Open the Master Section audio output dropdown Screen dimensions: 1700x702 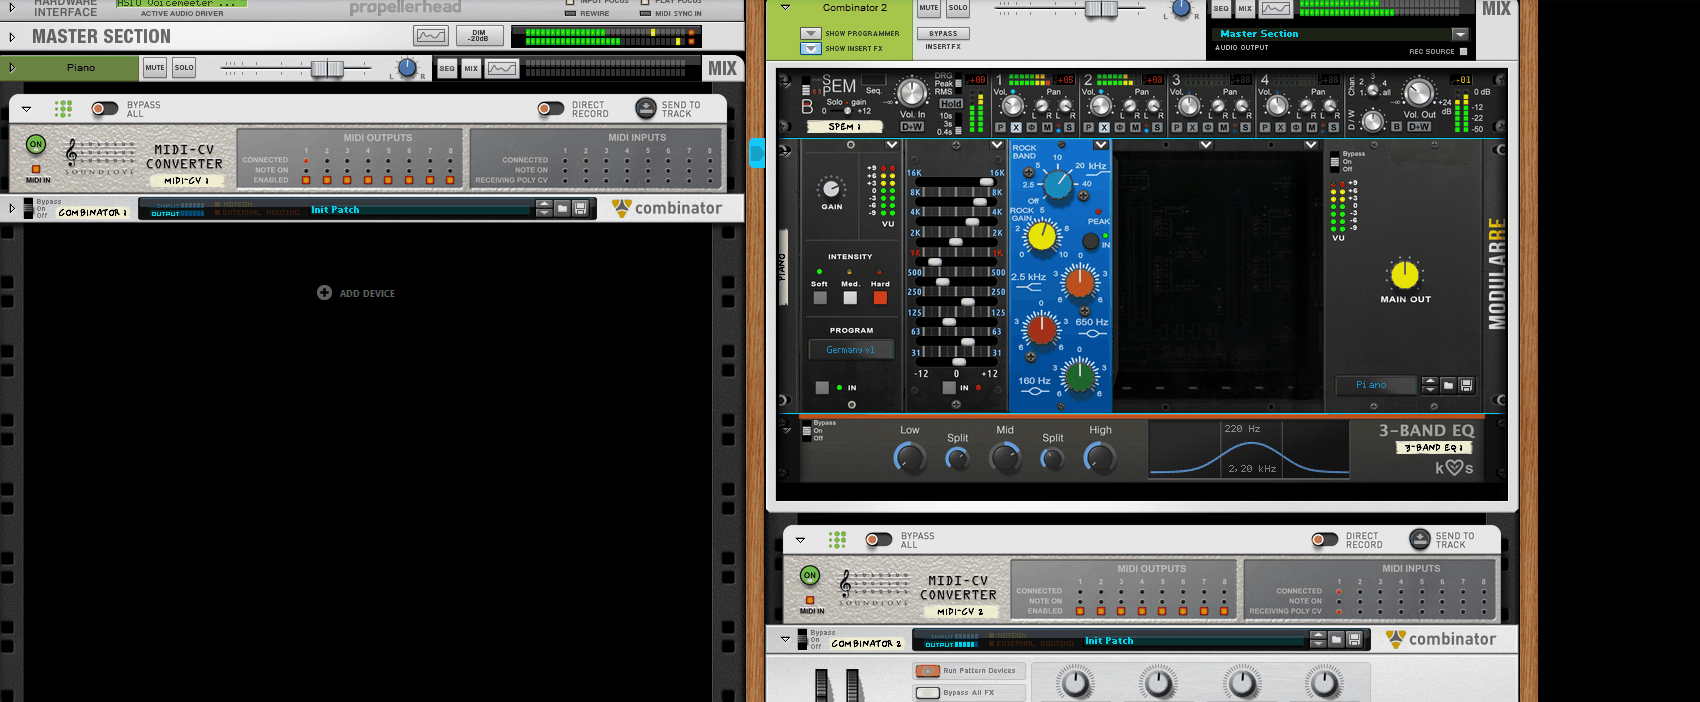coord(1460,34)
